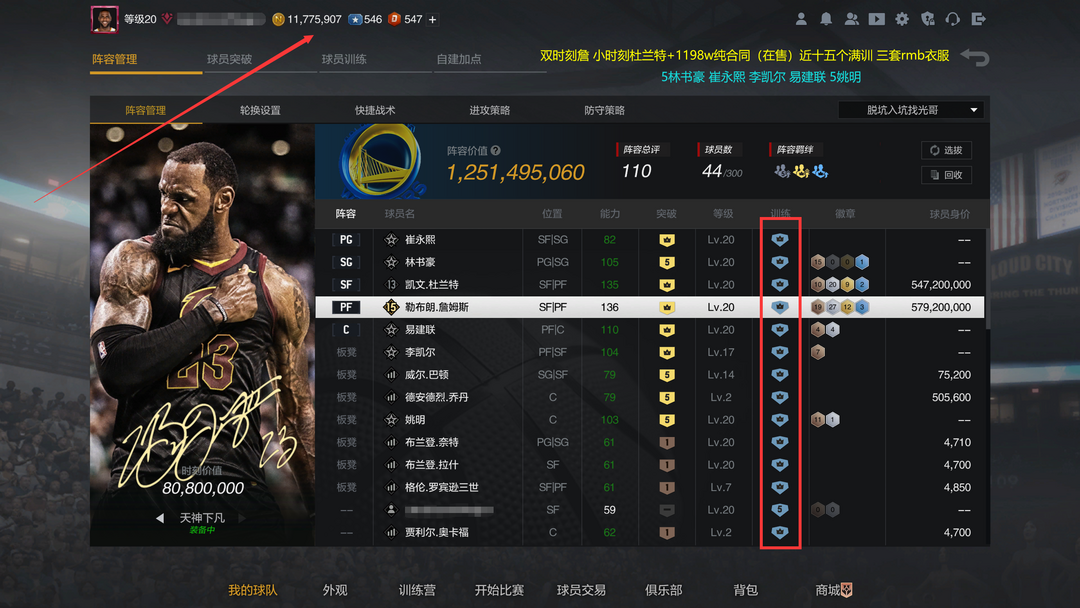Click the back arrow icon at top right
1080x608 pixels.
coord(975,58)
